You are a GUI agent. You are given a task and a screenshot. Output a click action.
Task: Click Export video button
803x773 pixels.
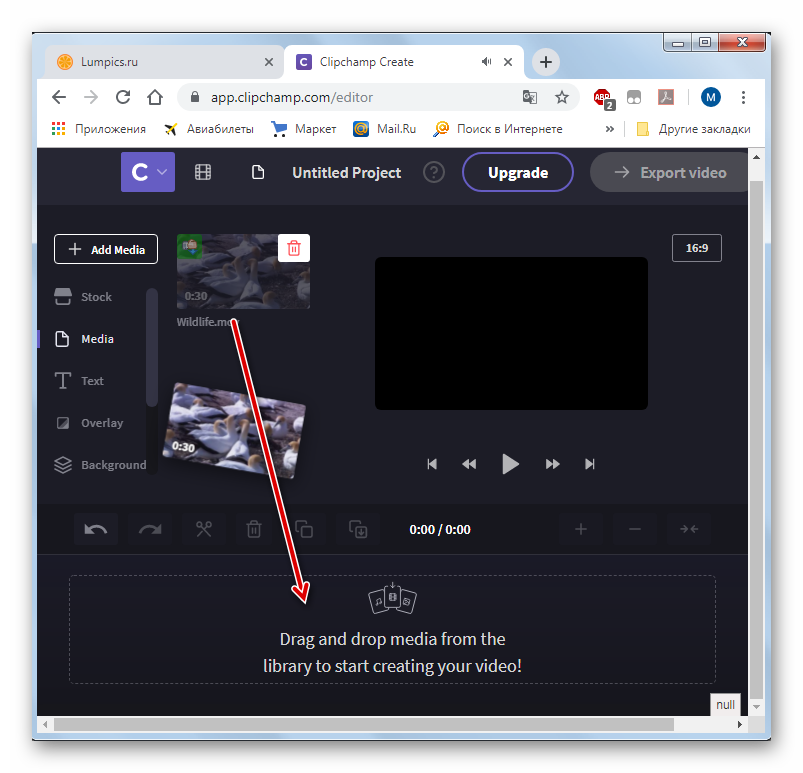coord(670,173)
